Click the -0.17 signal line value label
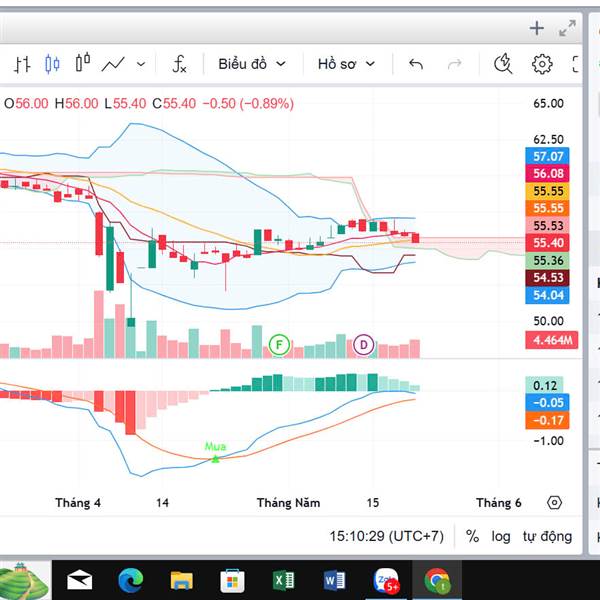This screenshot has width=600, height=600. click(x=547, y=420)
